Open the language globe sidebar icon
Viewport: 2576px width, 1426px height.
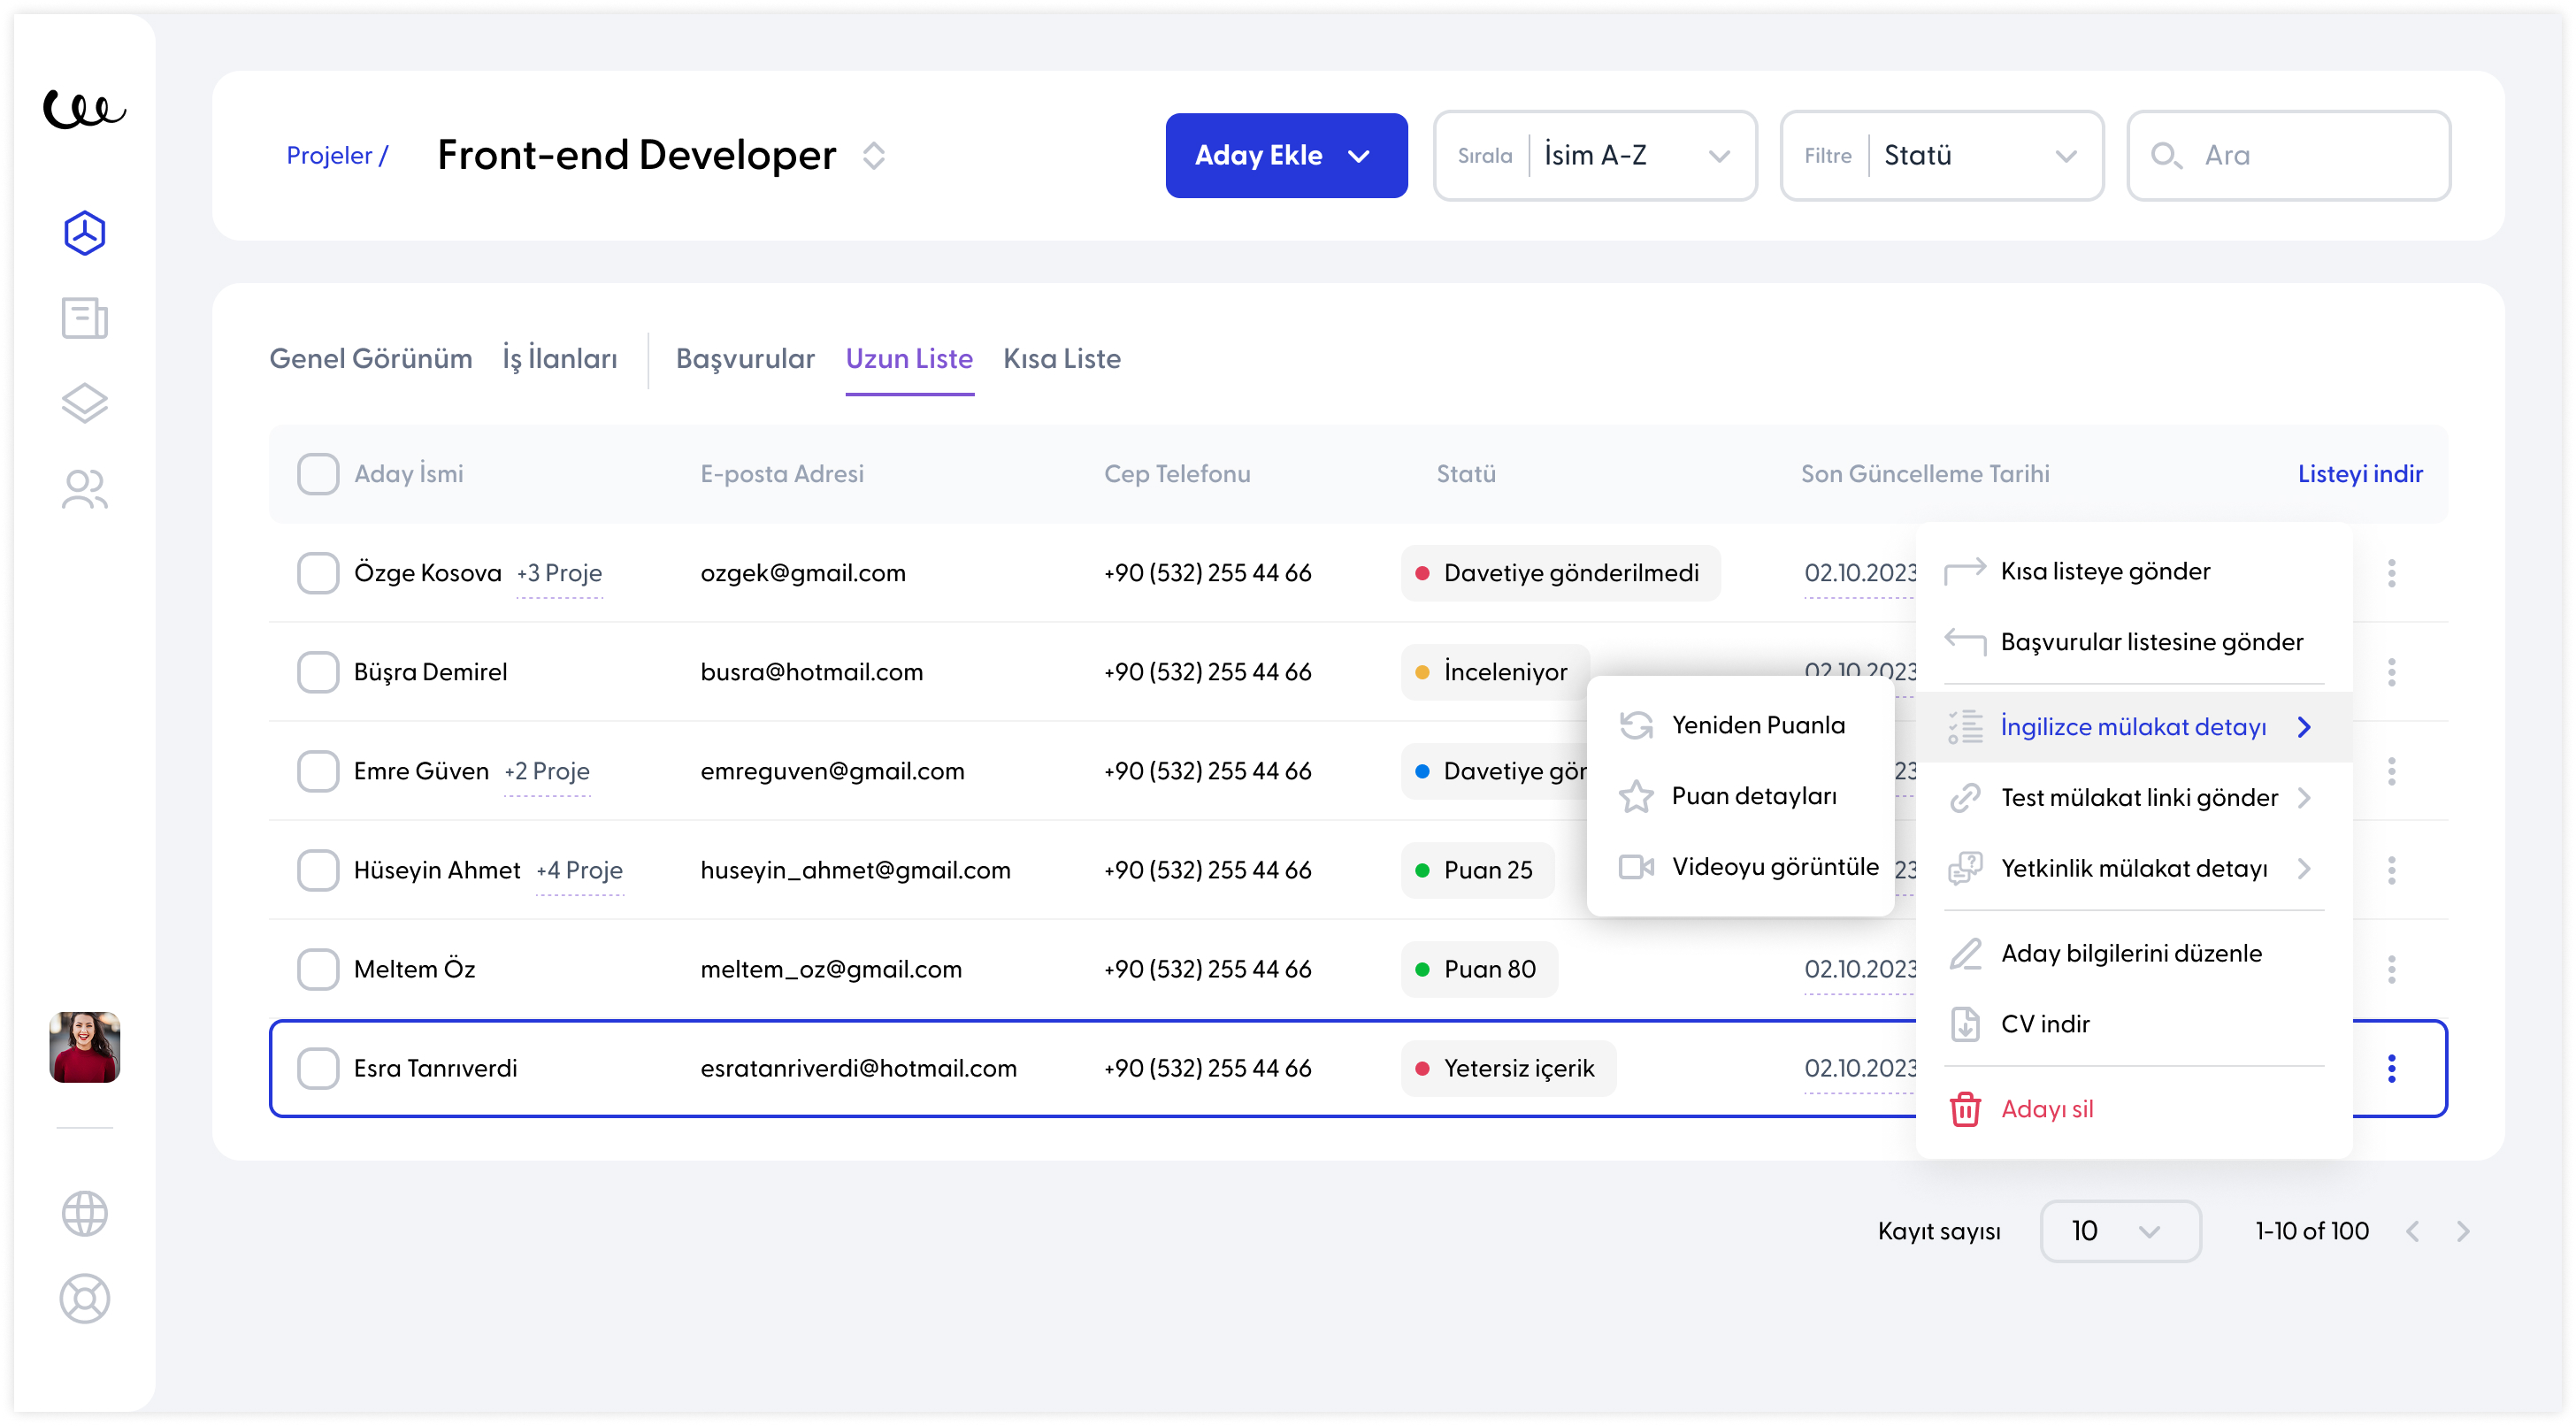click(x=84, y=1214)
